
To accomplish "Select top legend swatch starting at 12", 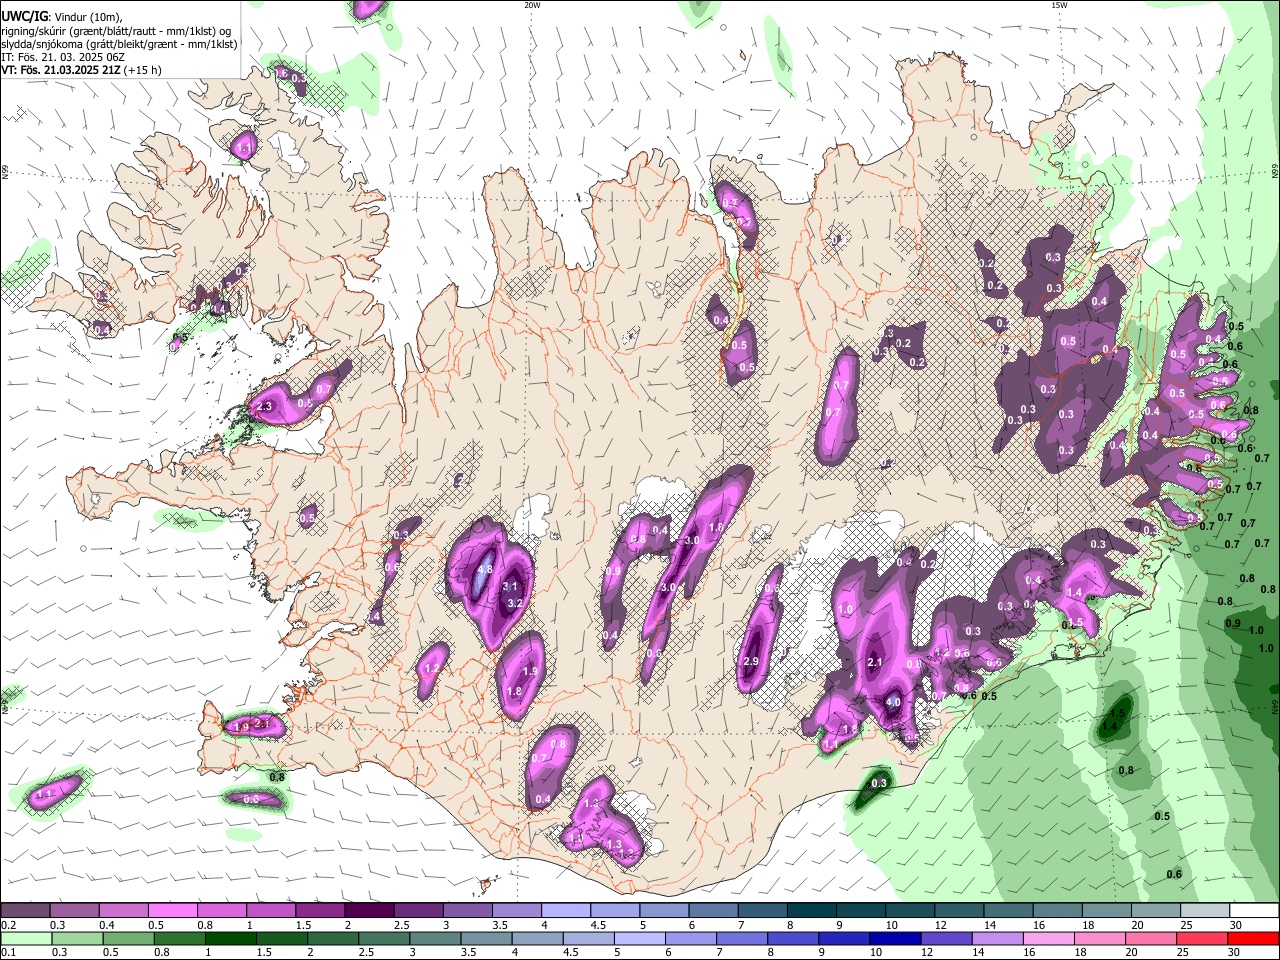I will pyautogui.click(x=959, y=910).
